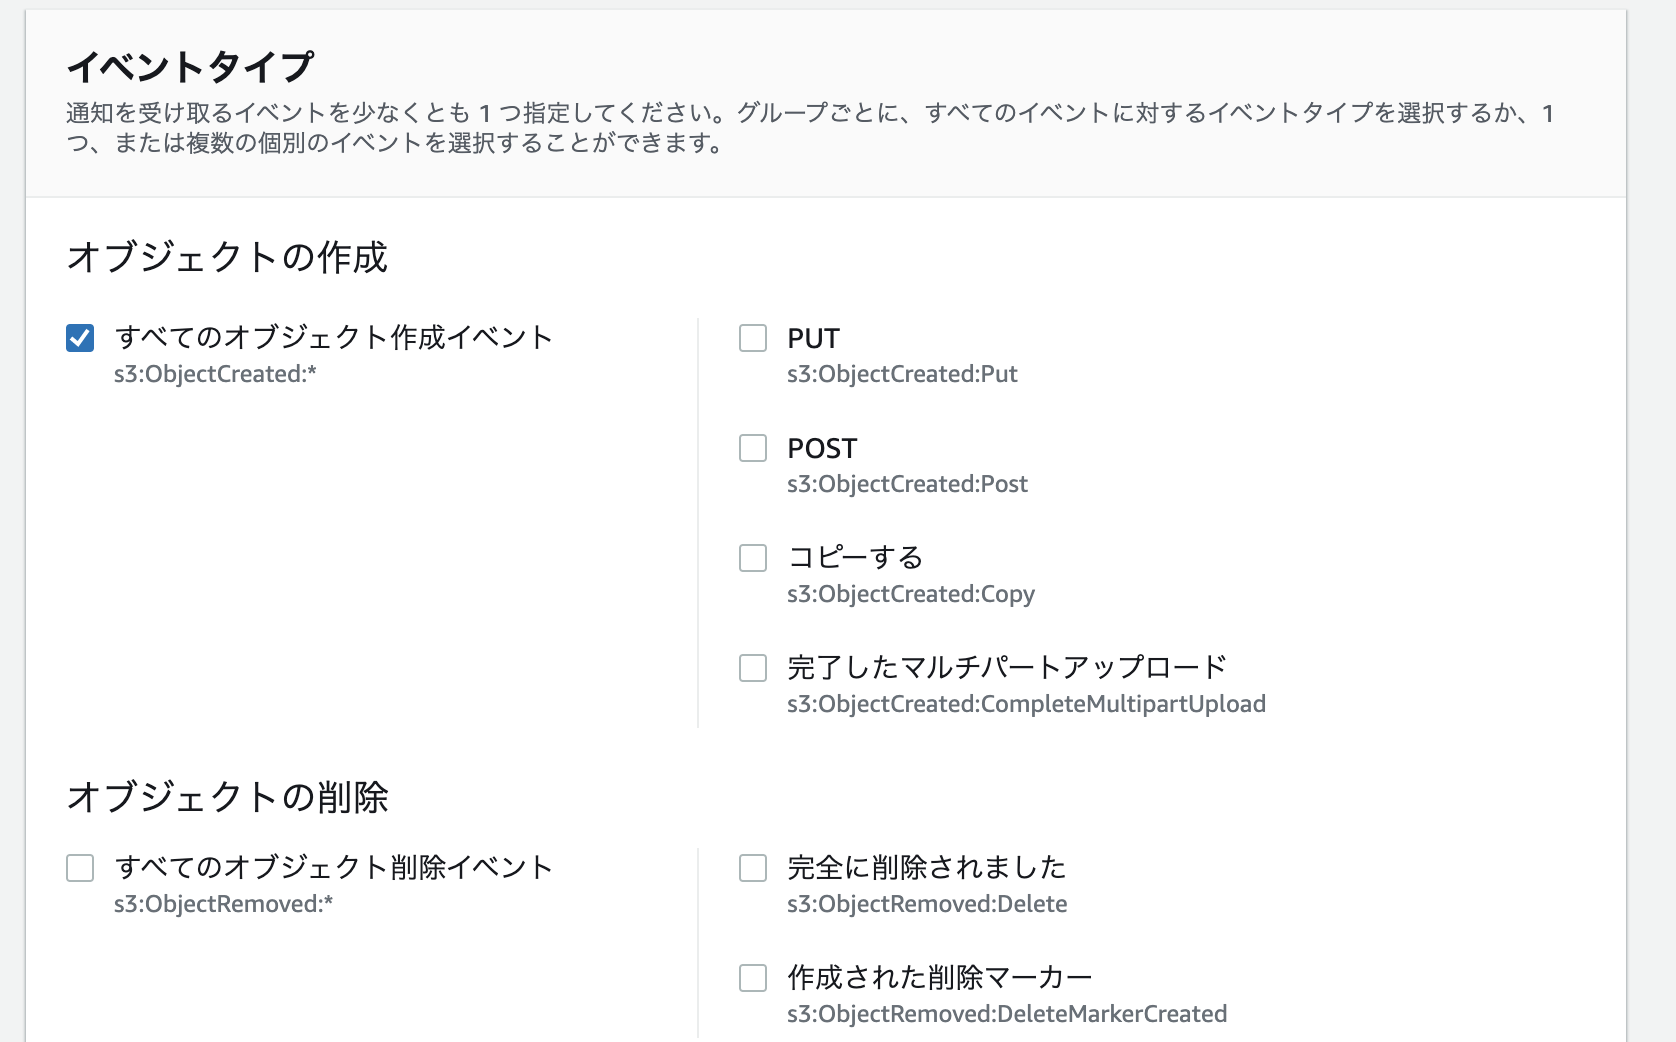The image size is (1676, 1042).
Task: Check 完了したマルチパートアップロード checkbox
Action: click(752, 668)
